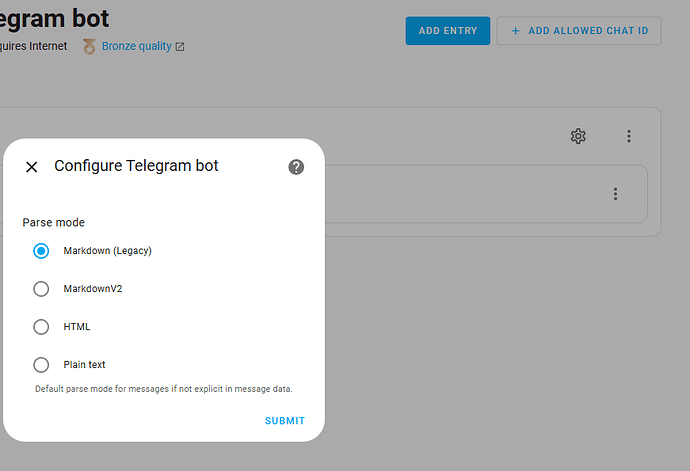Open the integration entry settings gear

[578, 136]
